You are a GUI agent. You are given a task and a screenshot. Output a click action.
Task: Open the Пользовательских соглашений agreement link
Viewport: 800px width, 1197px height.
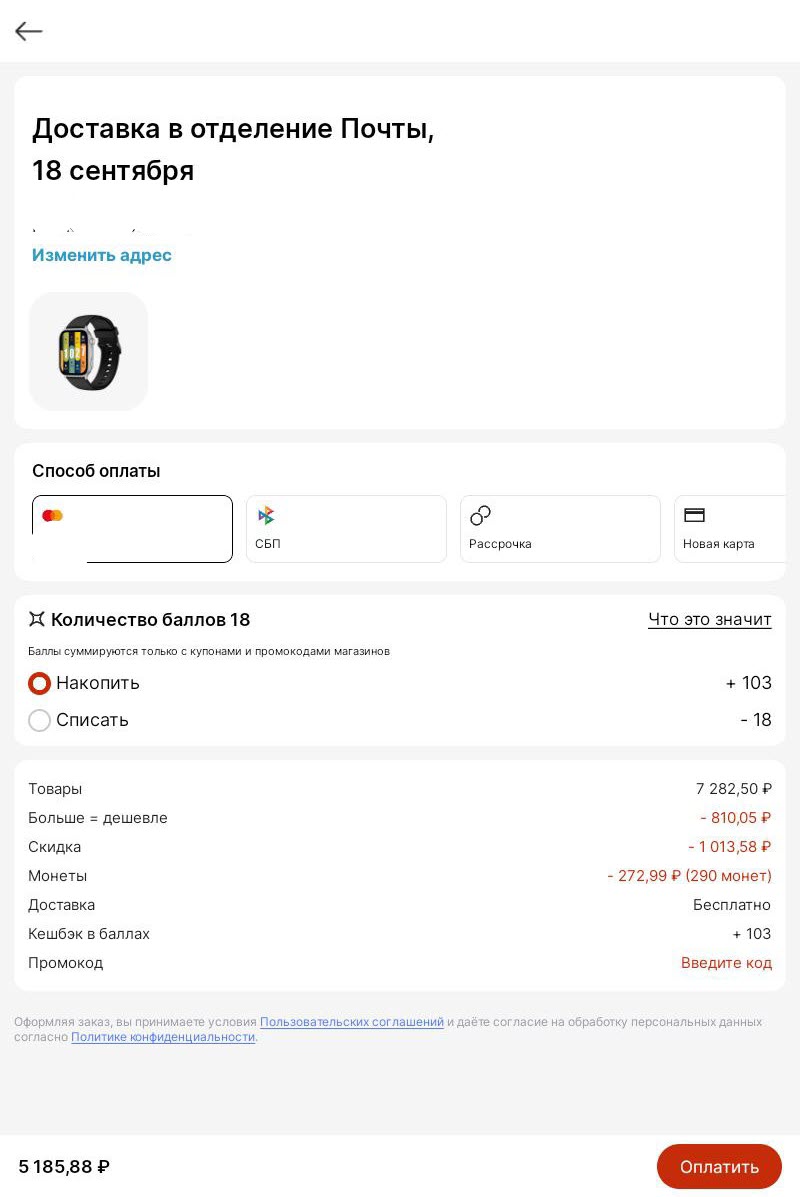(x=352, y=1022)
